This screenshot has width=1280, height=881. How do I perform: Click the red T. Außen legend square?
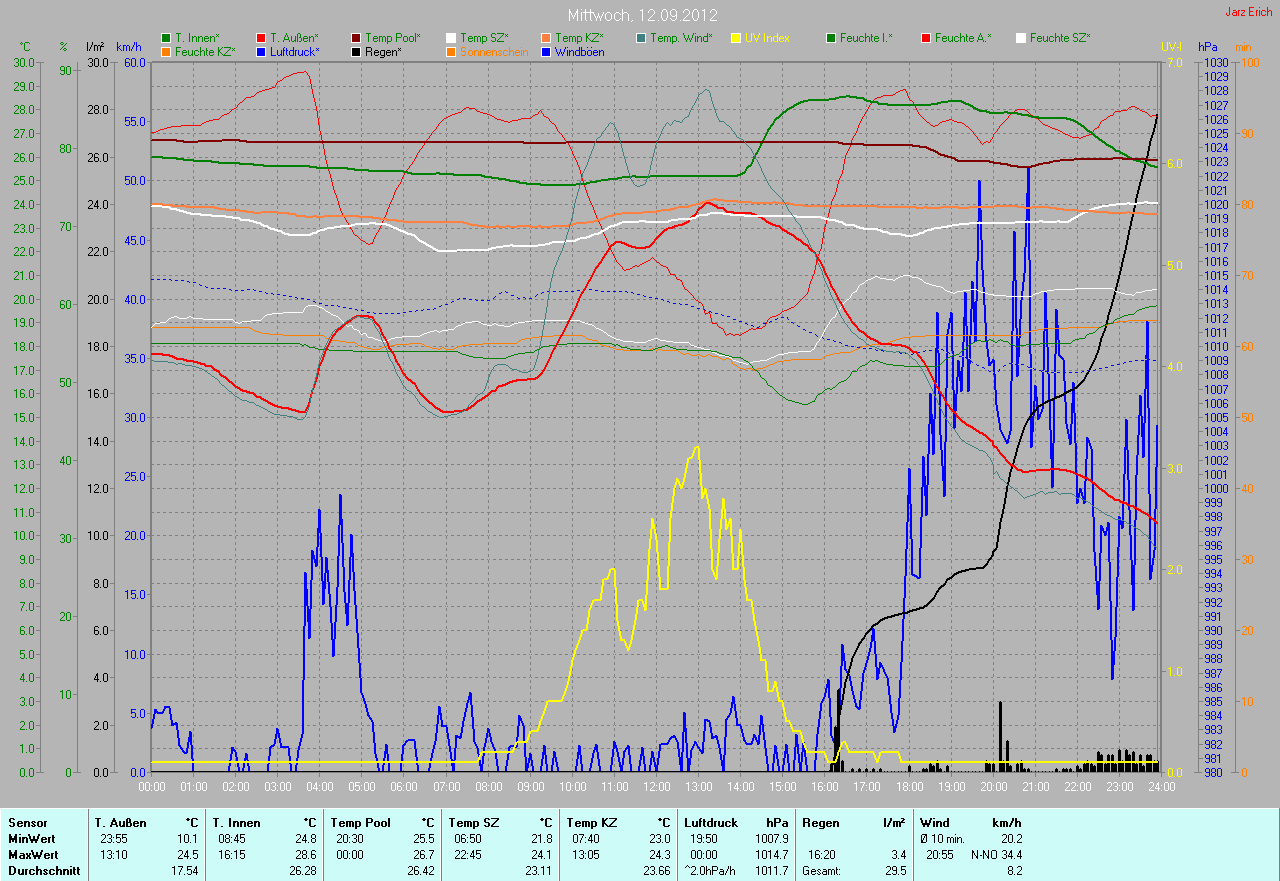point(261,38)
